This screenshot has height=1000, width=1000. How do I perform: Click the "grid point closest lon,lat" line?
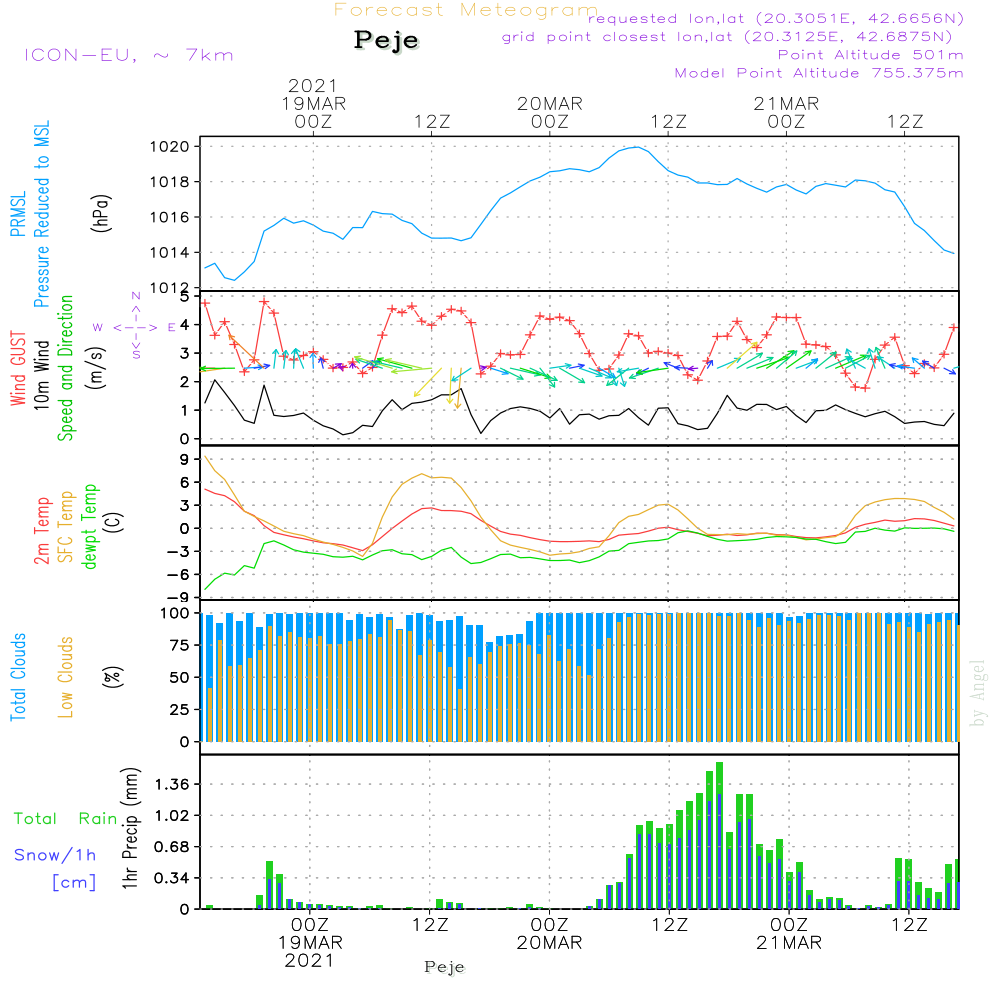coord(727,37)
